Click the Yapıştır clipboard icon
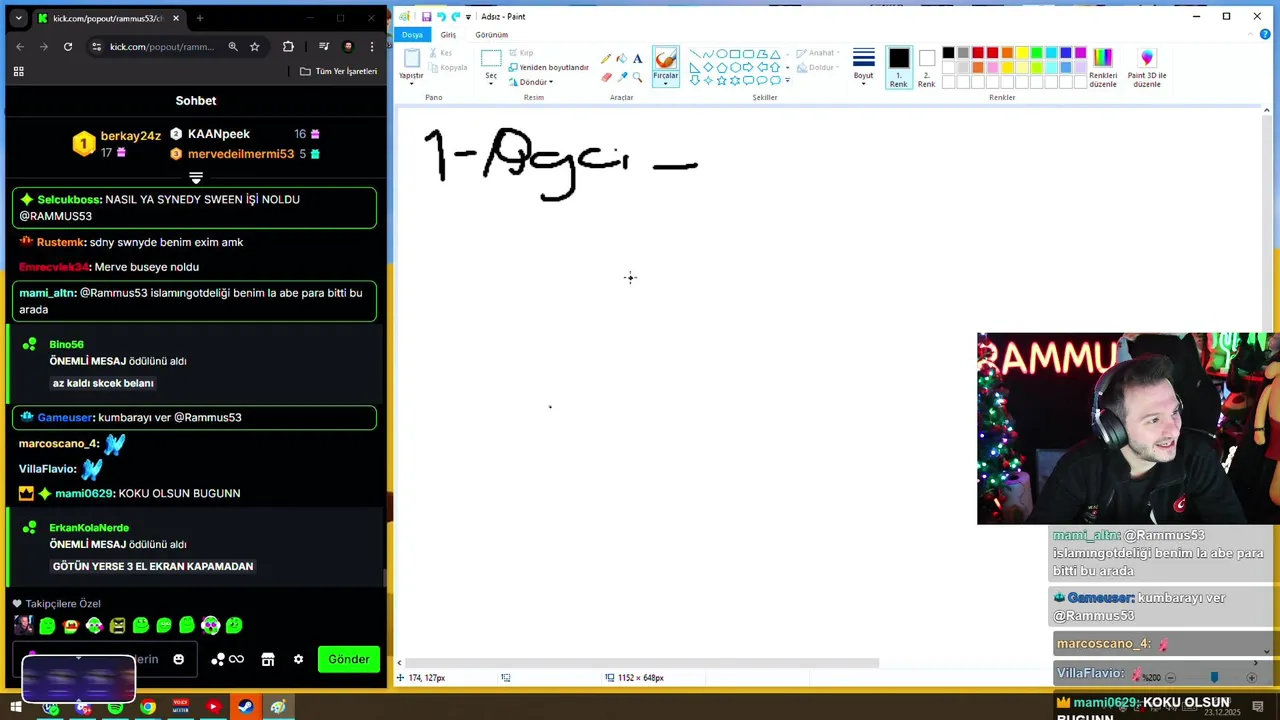This screenshot has width=1280, height=720. 411,58
